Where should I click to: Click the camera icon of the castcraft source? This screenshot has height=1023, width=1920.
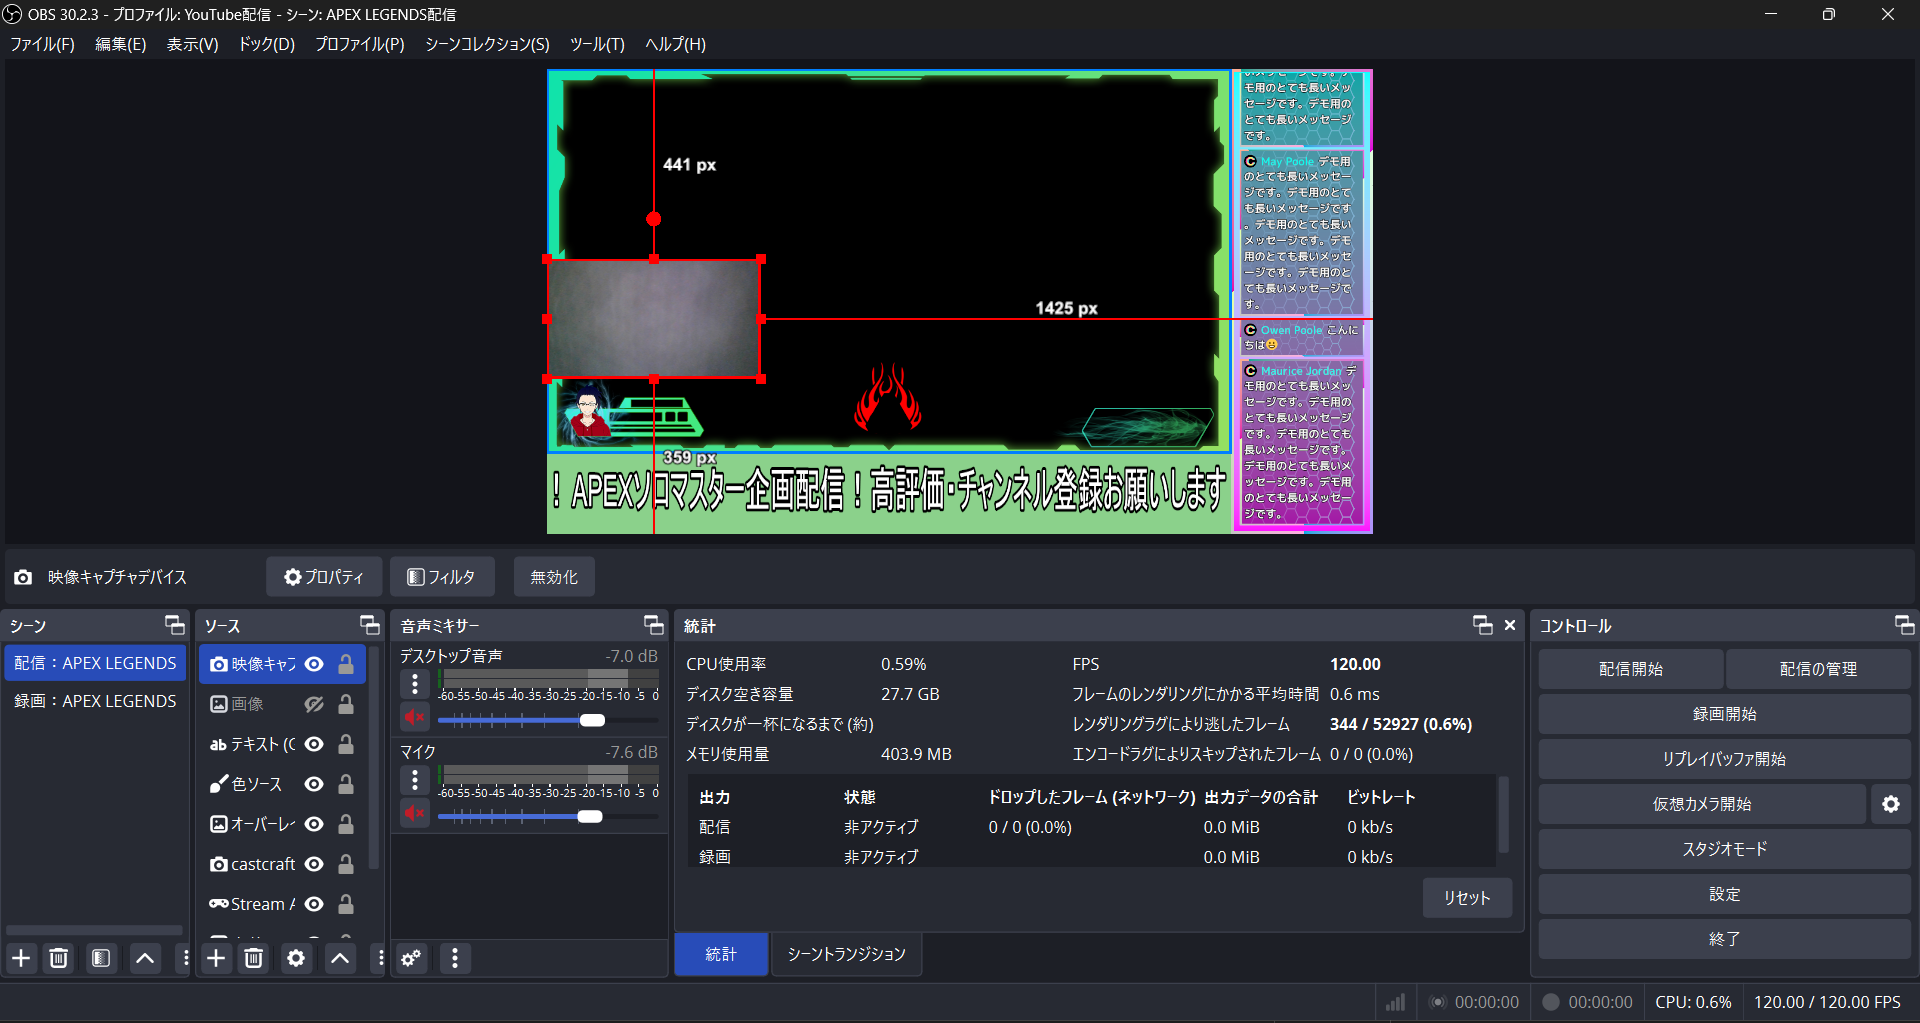pos(219,864)
